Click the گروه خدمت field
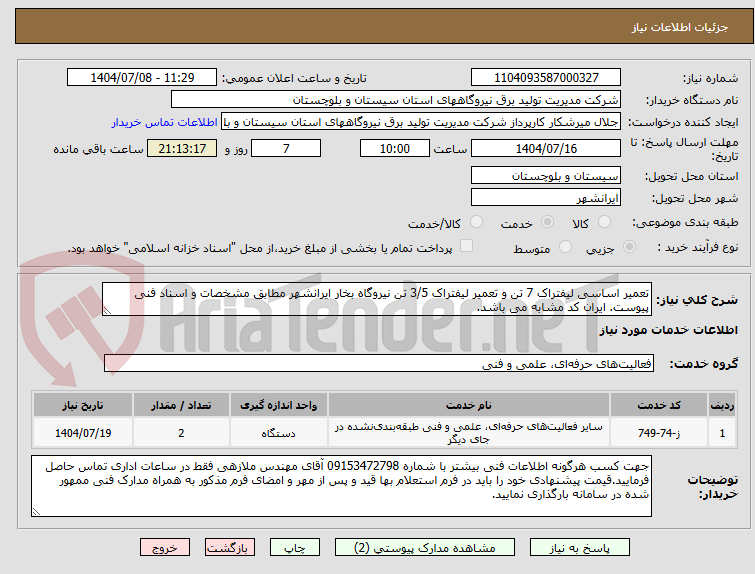This screenshot has width=755, height=574. [x=379, y=364]
